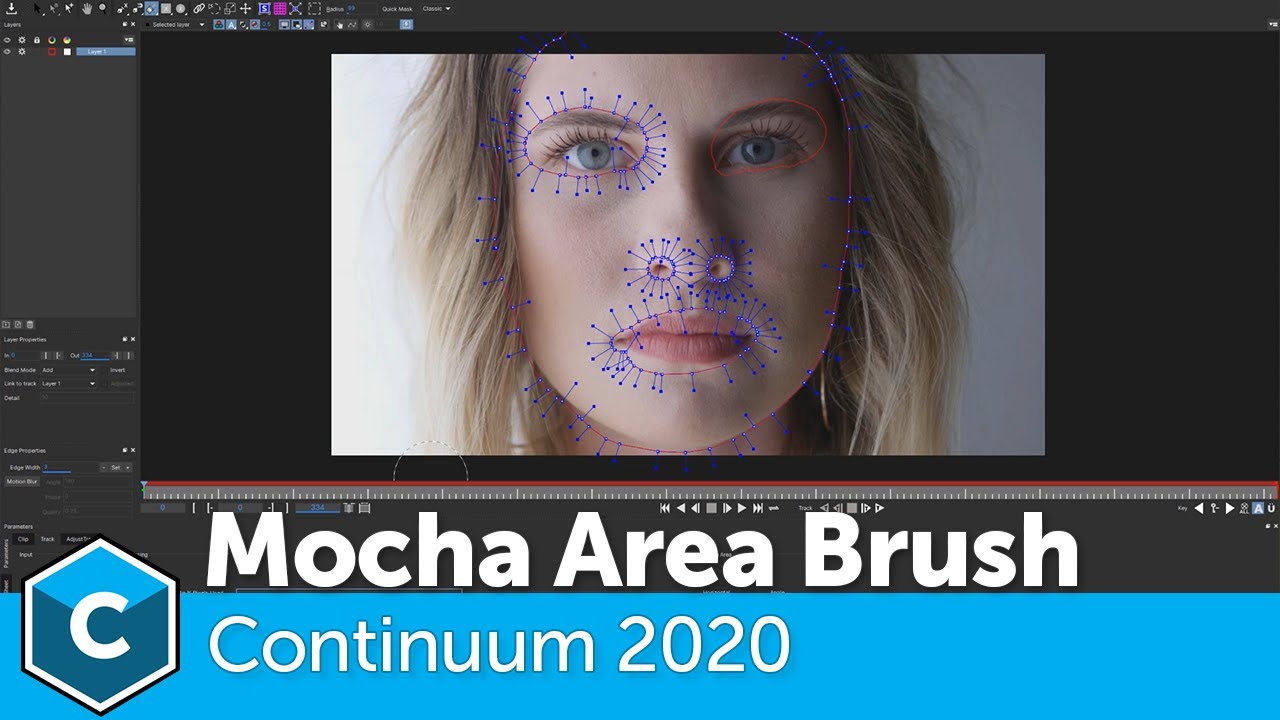Open the AdjustTrack tab

[x=78, y=539]
